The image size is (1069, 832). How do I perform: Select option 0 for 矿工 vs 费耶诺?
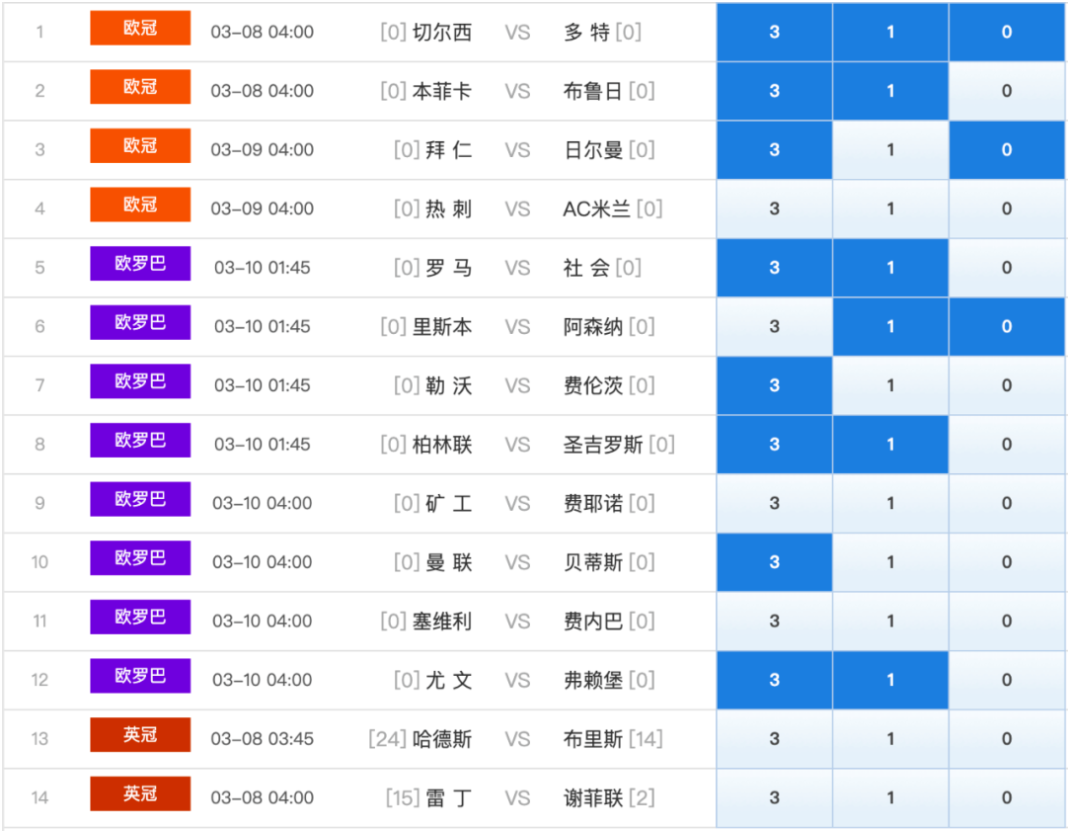[1007, 503]
